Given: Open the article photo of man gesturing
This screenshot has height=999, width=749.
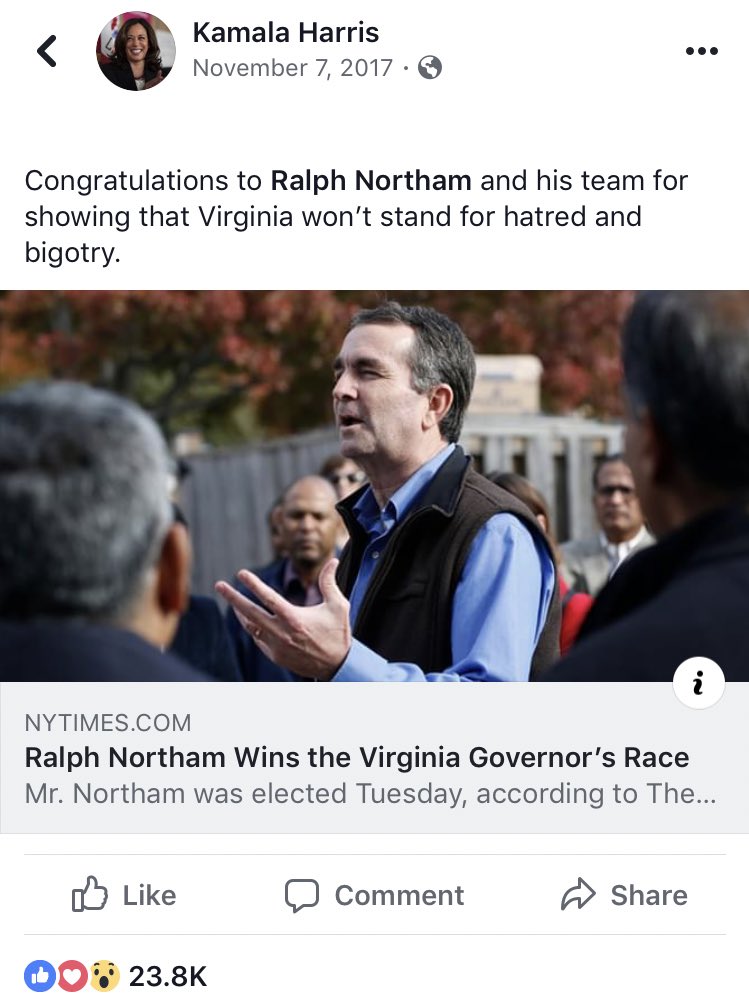Looking at the screenshot, I should [x=374, y=485].
